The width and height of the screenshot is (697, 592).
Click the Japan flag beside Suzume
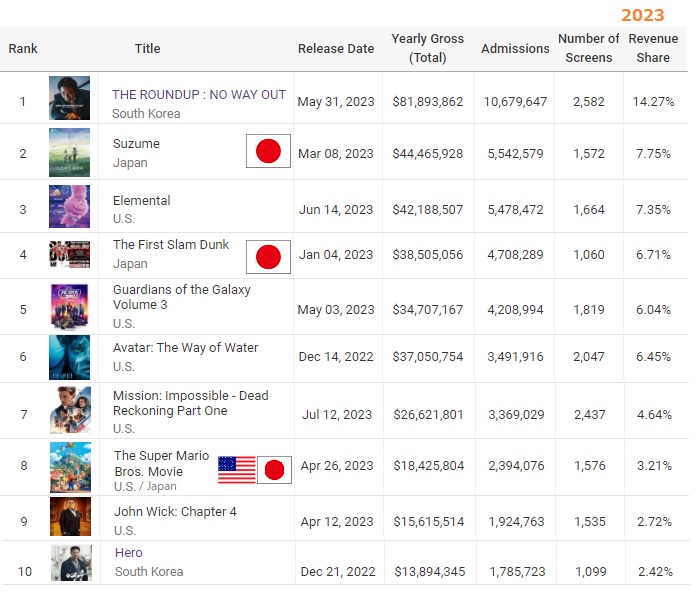click(268, 151)
